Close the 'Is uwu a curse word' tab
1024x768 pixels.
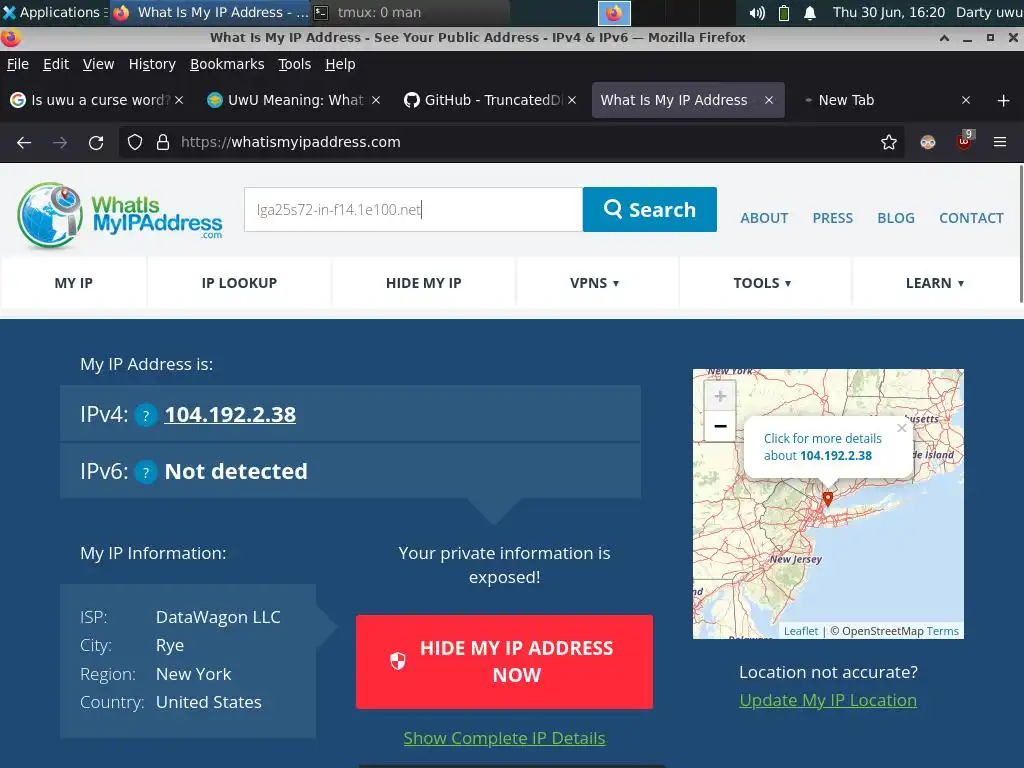(179, 100)
